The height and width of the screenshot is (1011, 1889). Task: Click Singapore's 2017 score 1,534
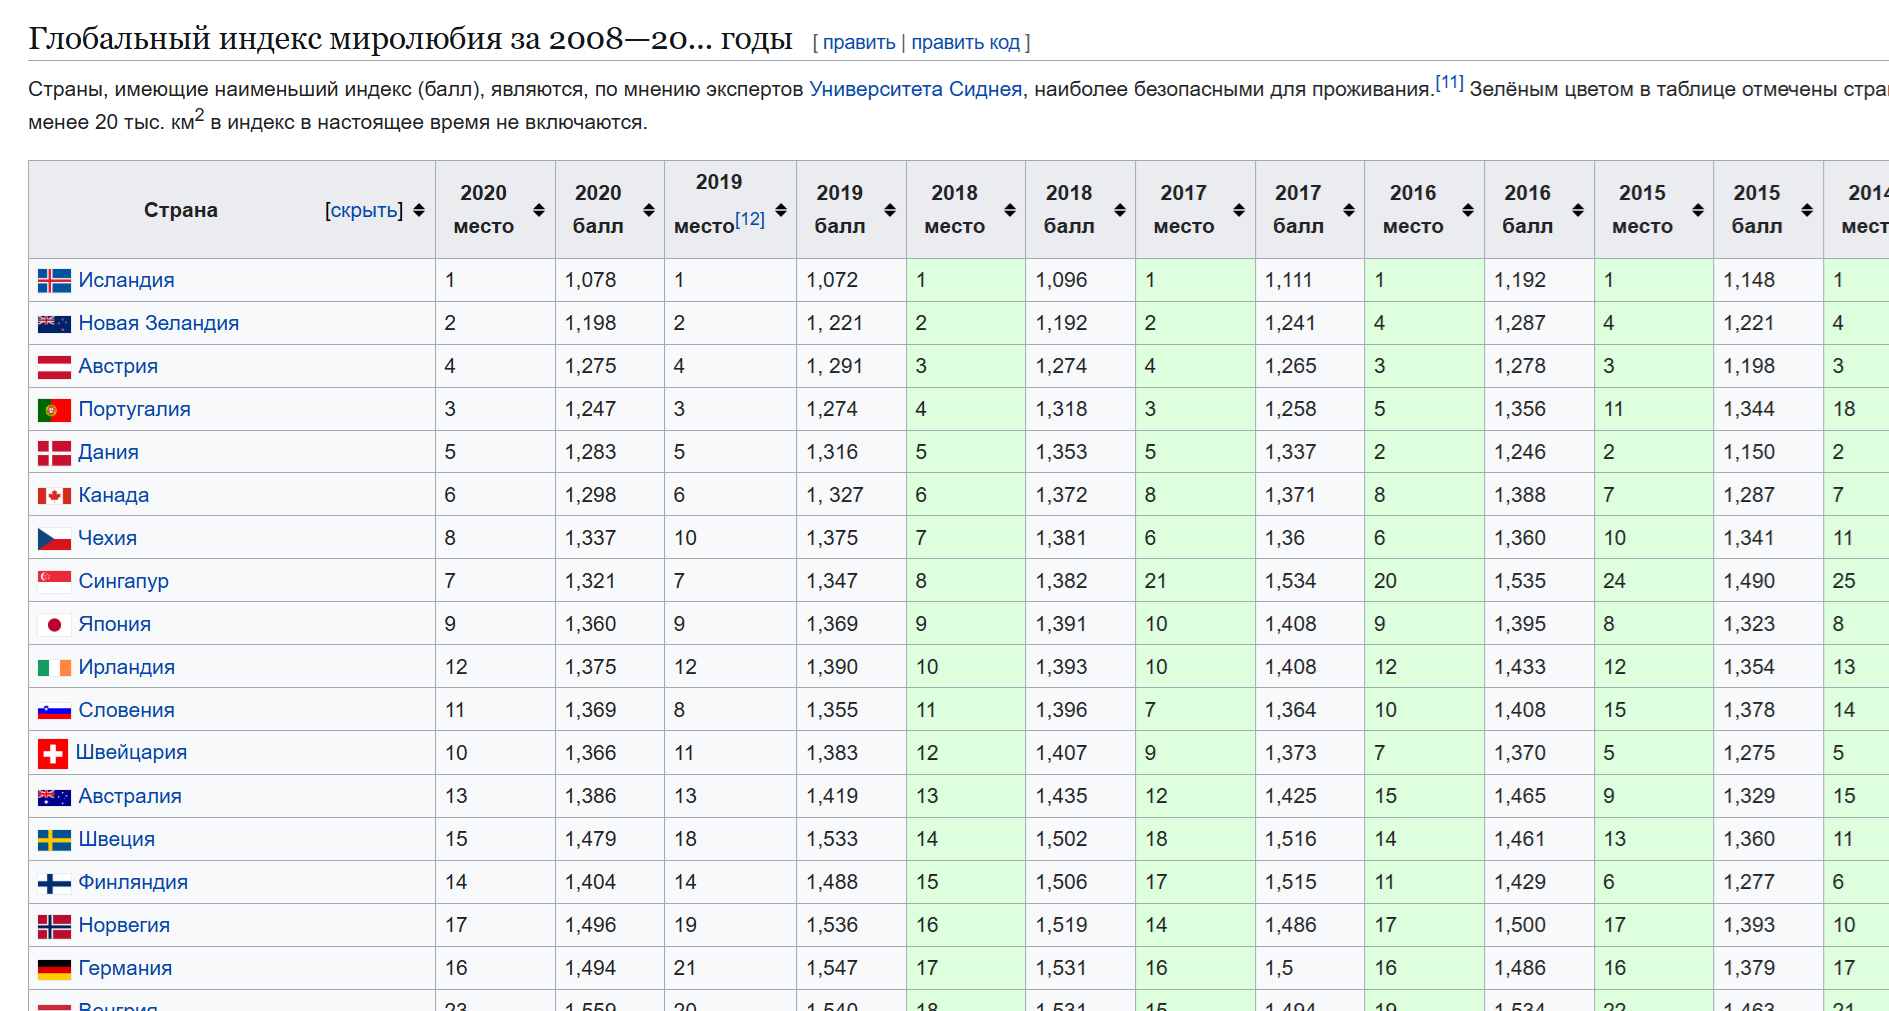coord(1291,581)
